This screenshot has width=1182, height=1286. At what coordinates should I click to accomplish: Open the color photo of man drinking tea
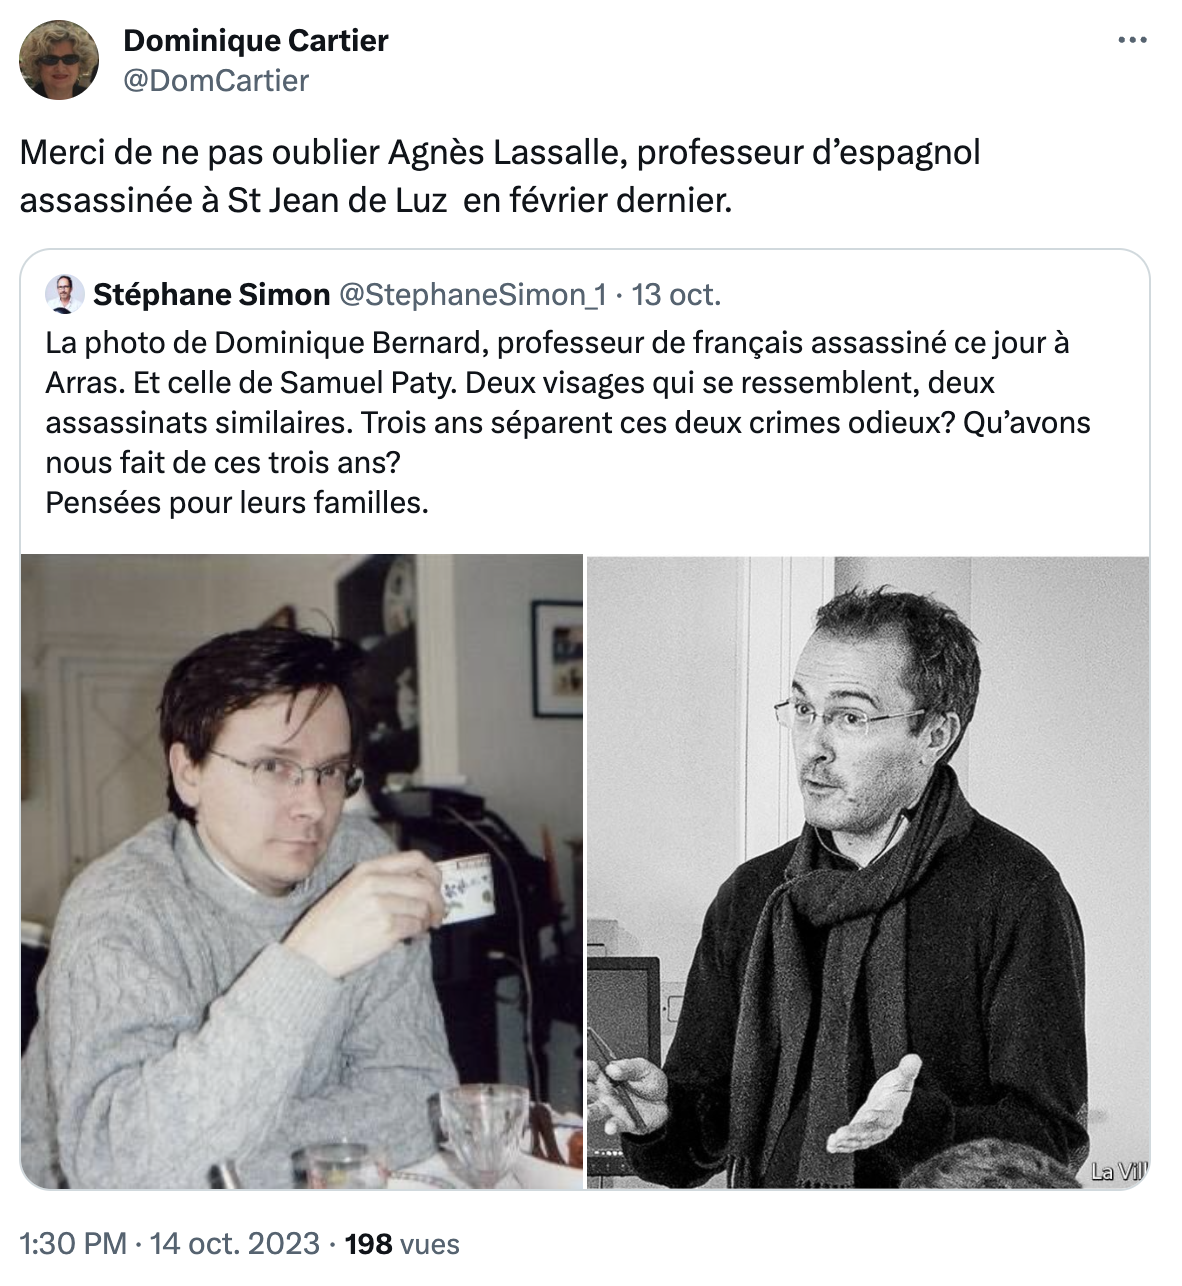pyautogui.click(x=302, y=871)
